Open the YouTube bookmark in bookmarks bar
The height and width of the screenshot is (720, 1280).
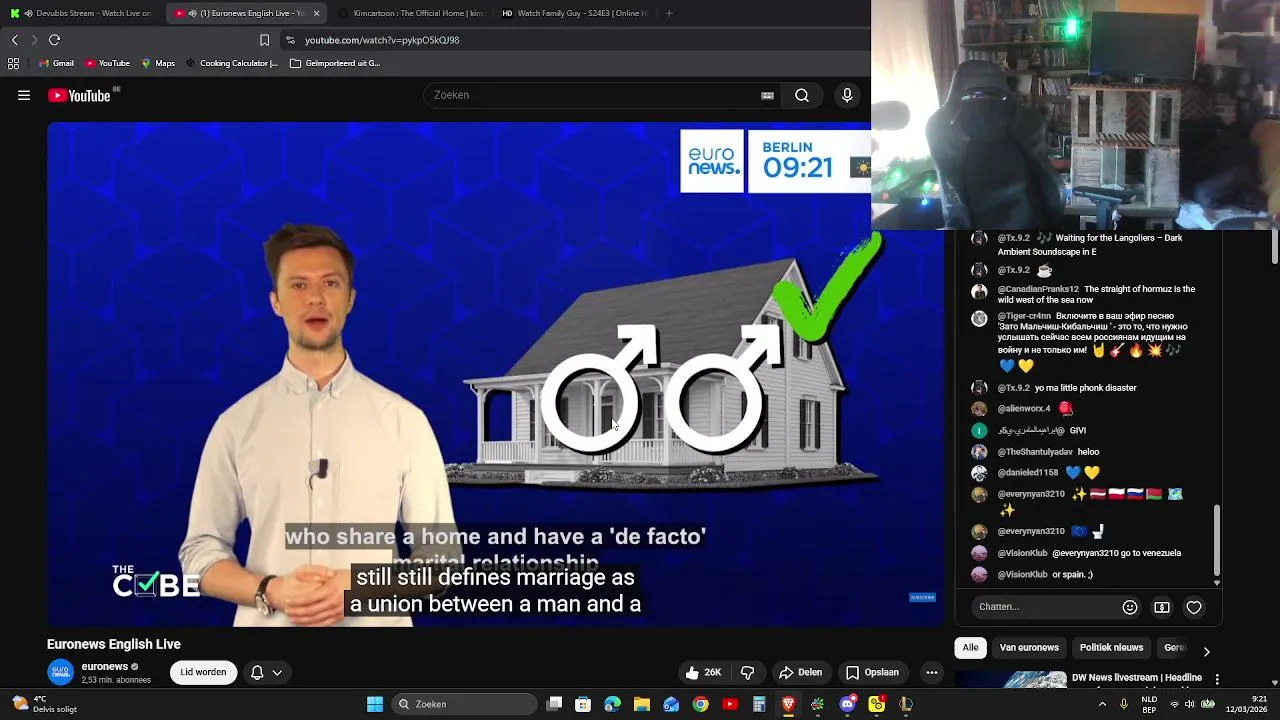pos(107,63)
